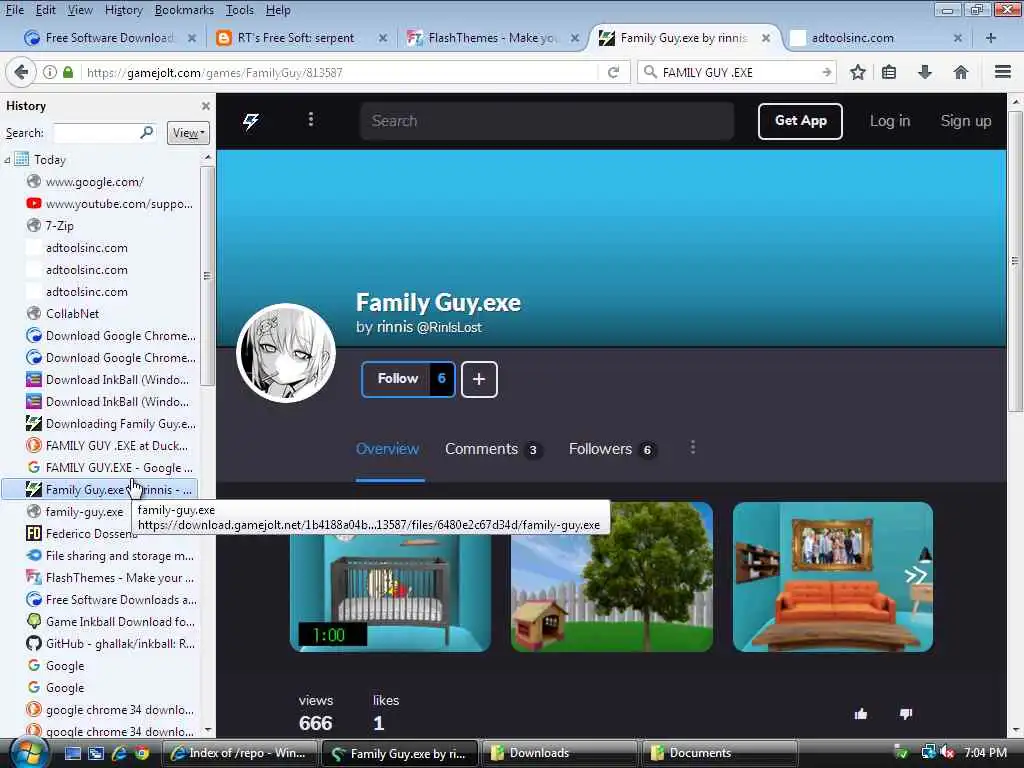
Task: Advance screenshots with the double-chevron arrow
Action: (x=916, y=575)
